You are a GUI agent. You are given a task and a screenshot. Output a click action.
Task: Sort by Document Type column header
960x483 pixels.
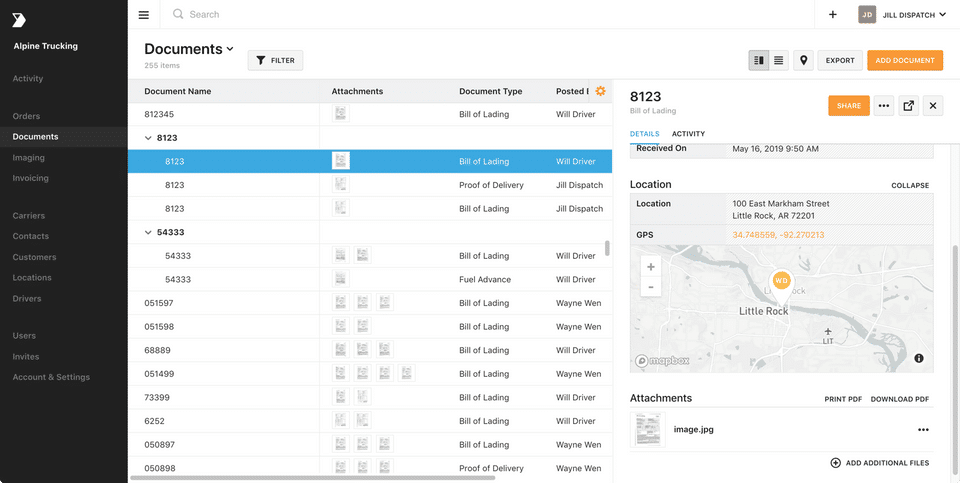[x=490, y=91]
